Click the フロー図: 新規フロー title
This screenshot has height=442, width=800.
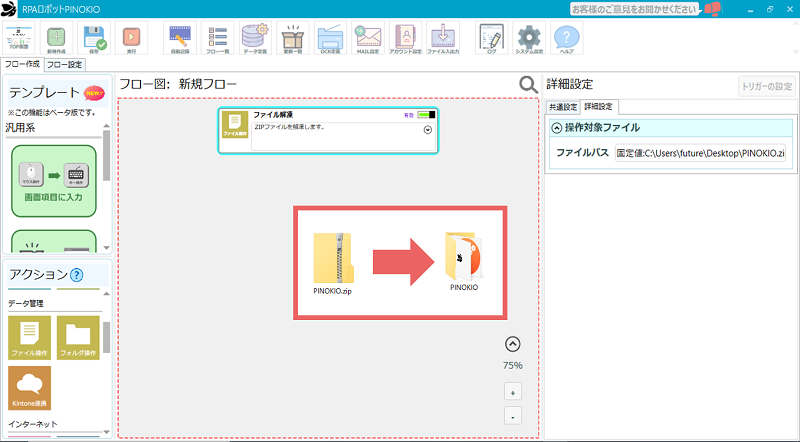tap(178, 84)
